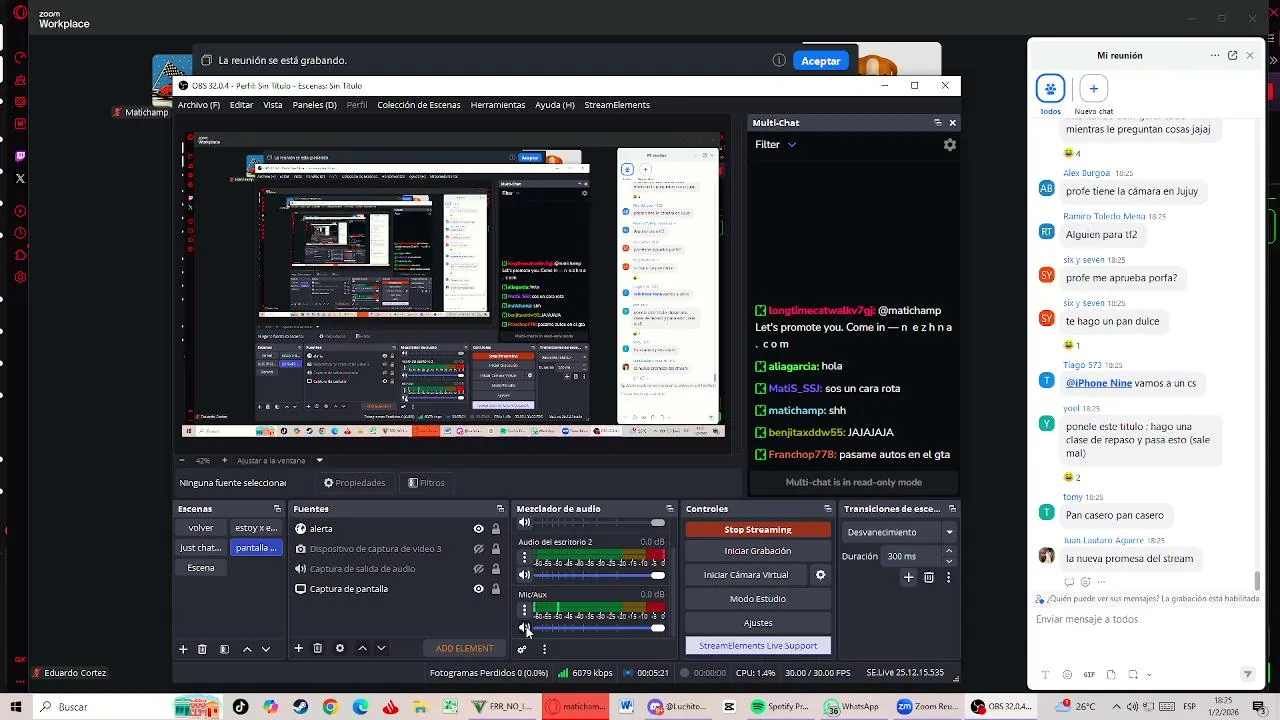Open virtual camera settings gear

coord(821,575)
